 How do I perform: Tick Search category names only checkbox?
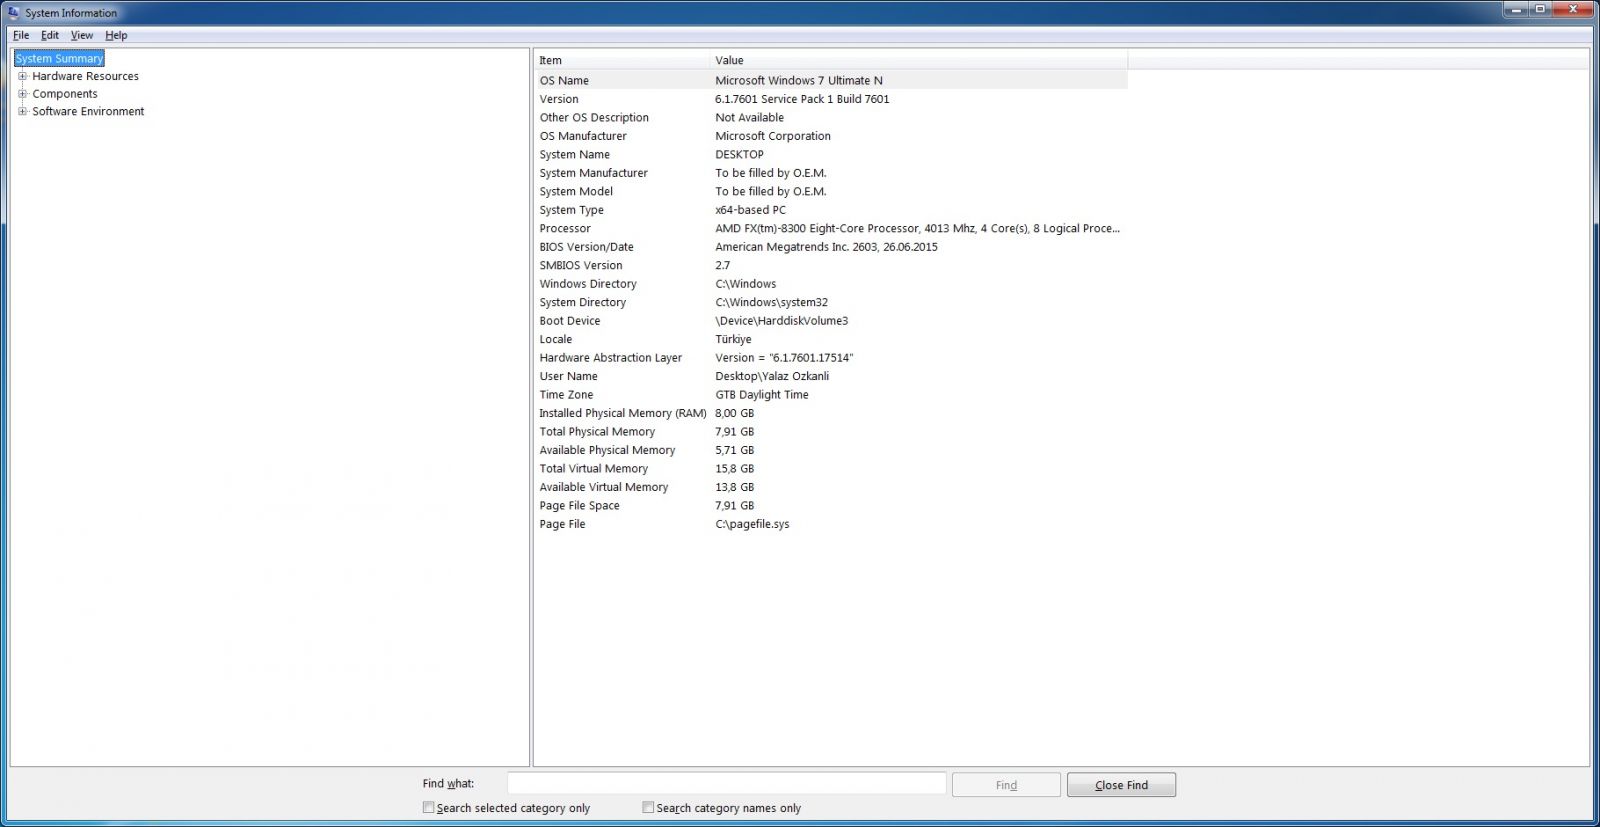point(648,808)
